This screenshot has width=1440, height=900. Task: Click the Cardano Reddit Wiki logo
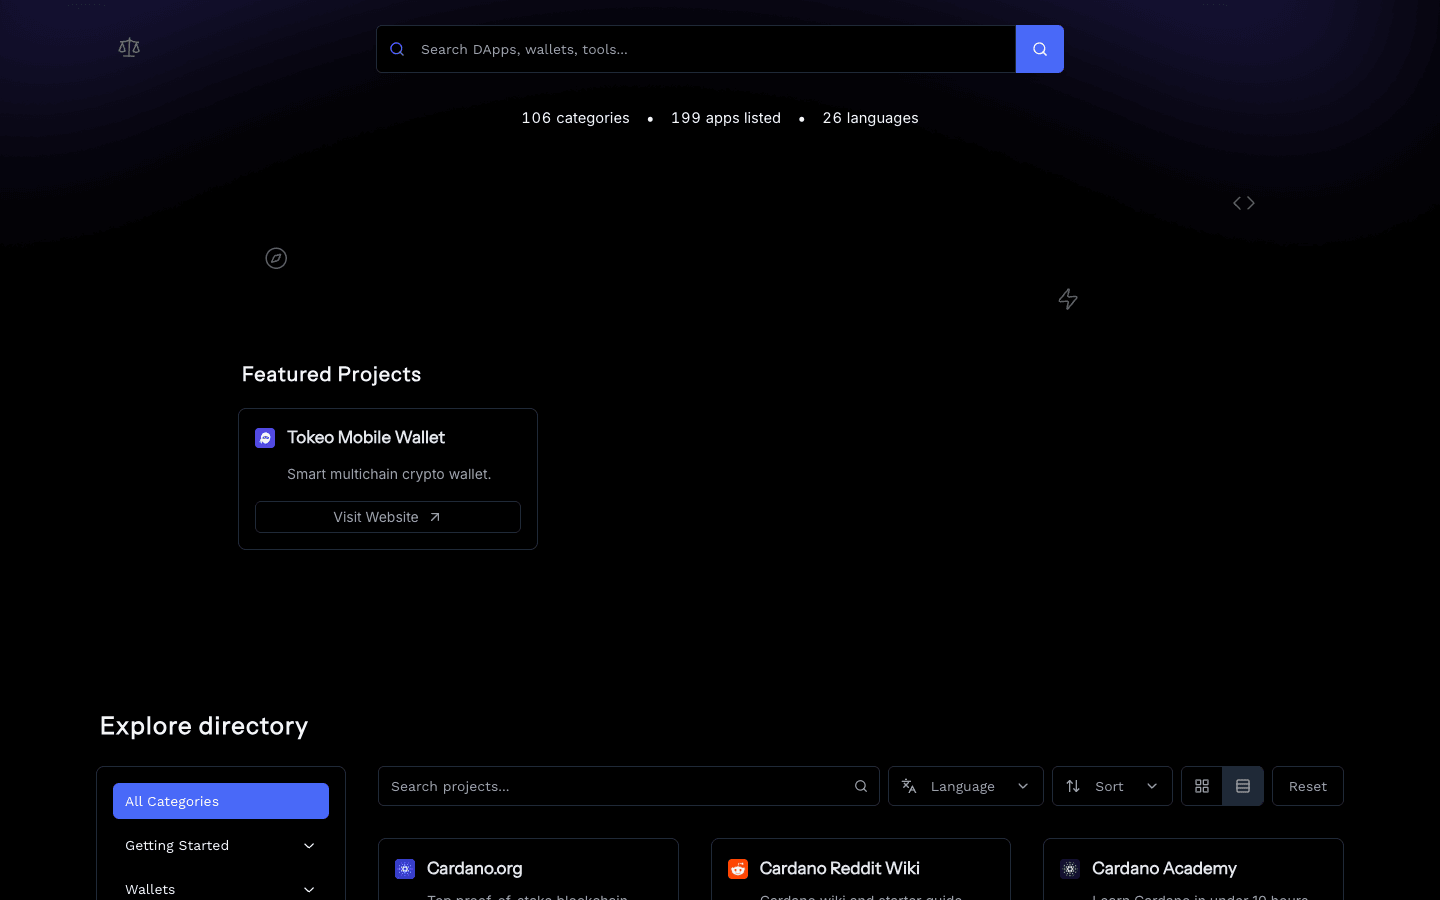click(x=737, y=869)
